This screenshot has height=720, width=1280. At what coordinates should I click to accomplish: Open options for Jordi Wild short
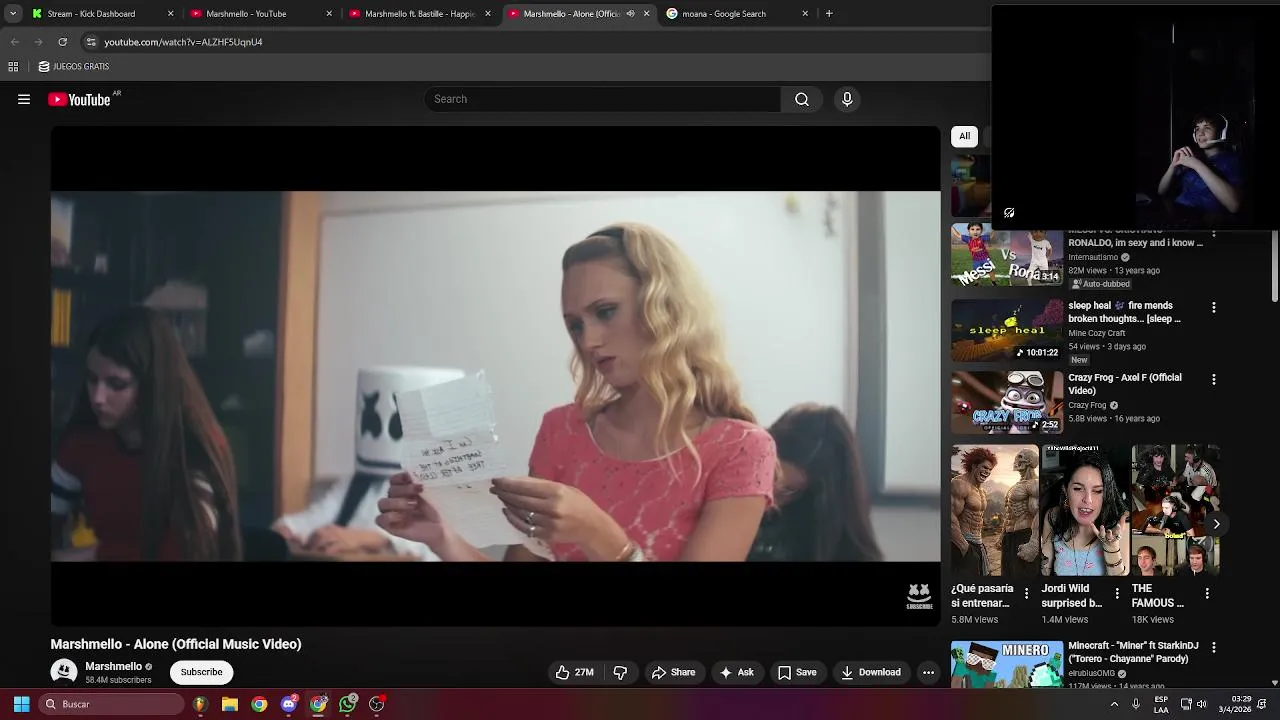point(1117,593)
